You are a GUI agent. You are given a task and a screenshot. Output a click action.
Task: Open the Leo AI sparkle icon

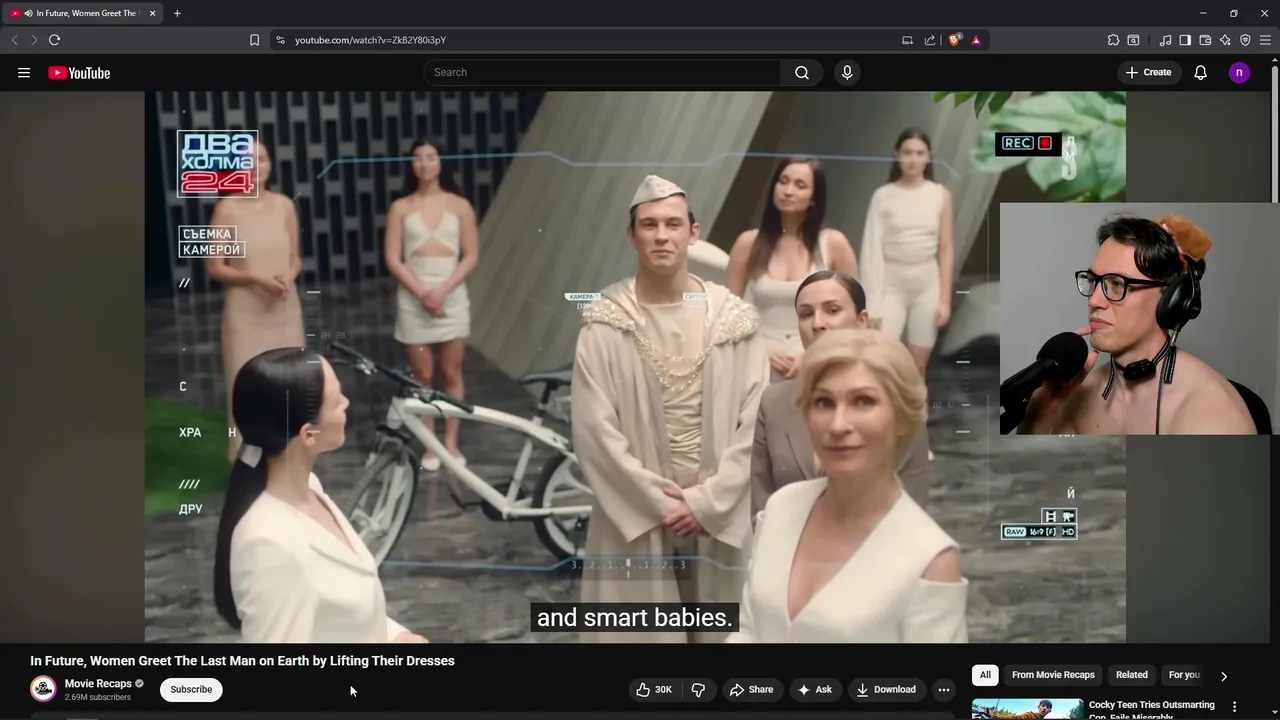(x=1225, y=40)
